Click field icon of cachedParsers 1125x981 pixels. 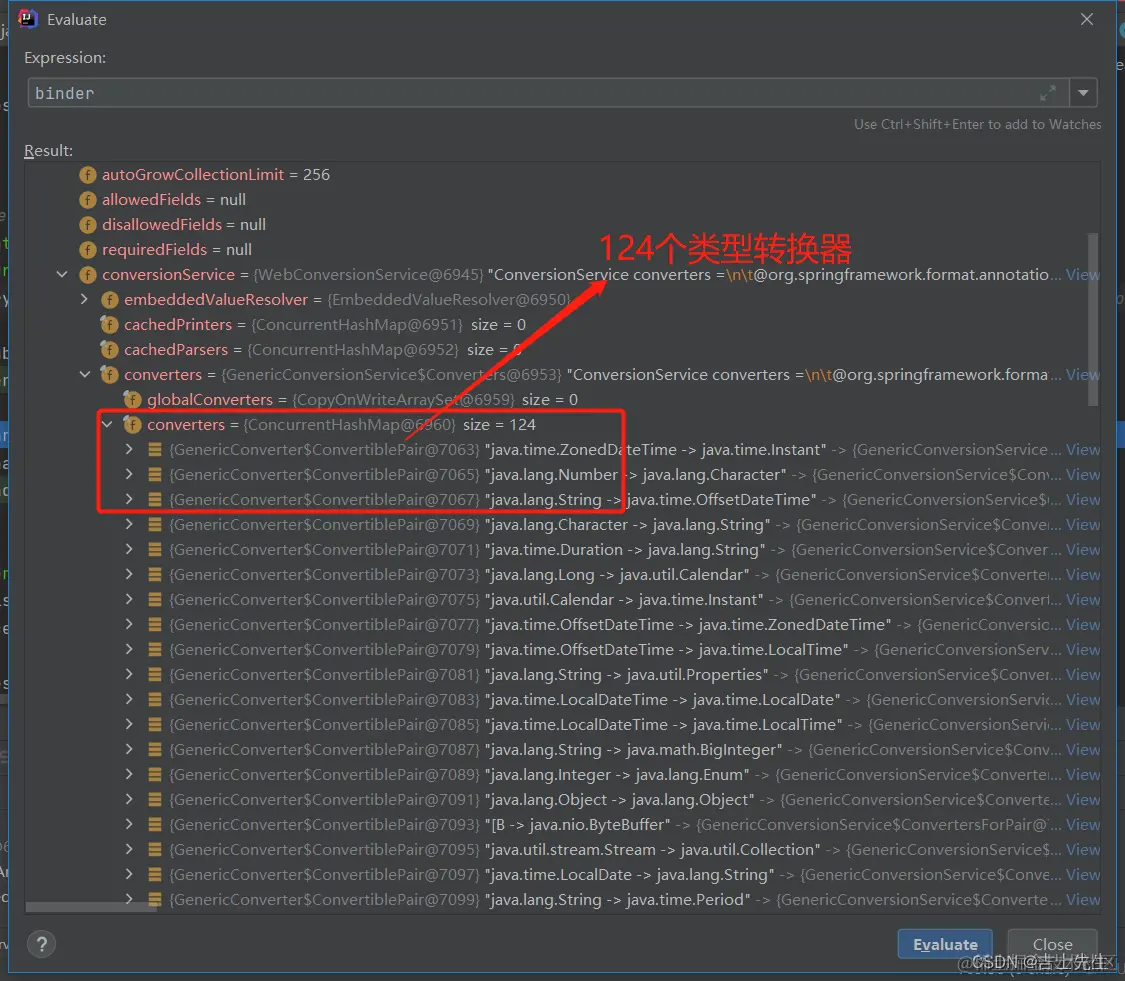[x=110, y=349]
